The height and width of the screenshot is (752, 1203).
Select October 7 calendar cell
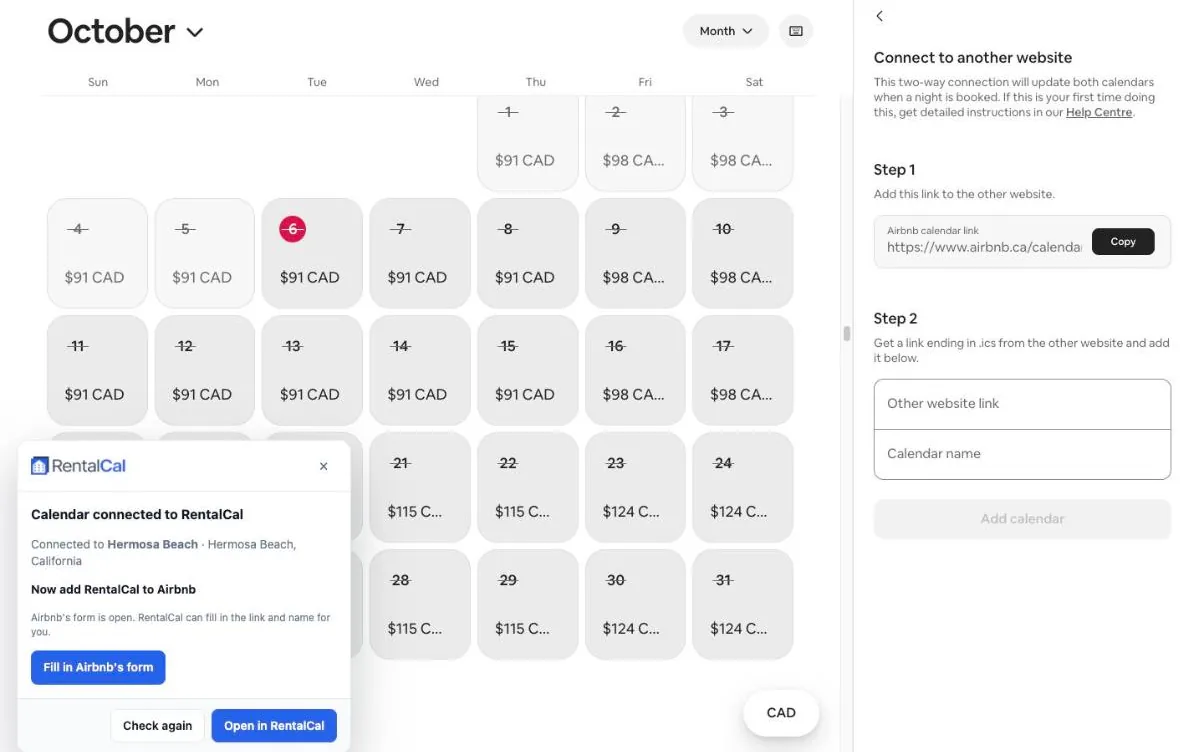(420, 253)
